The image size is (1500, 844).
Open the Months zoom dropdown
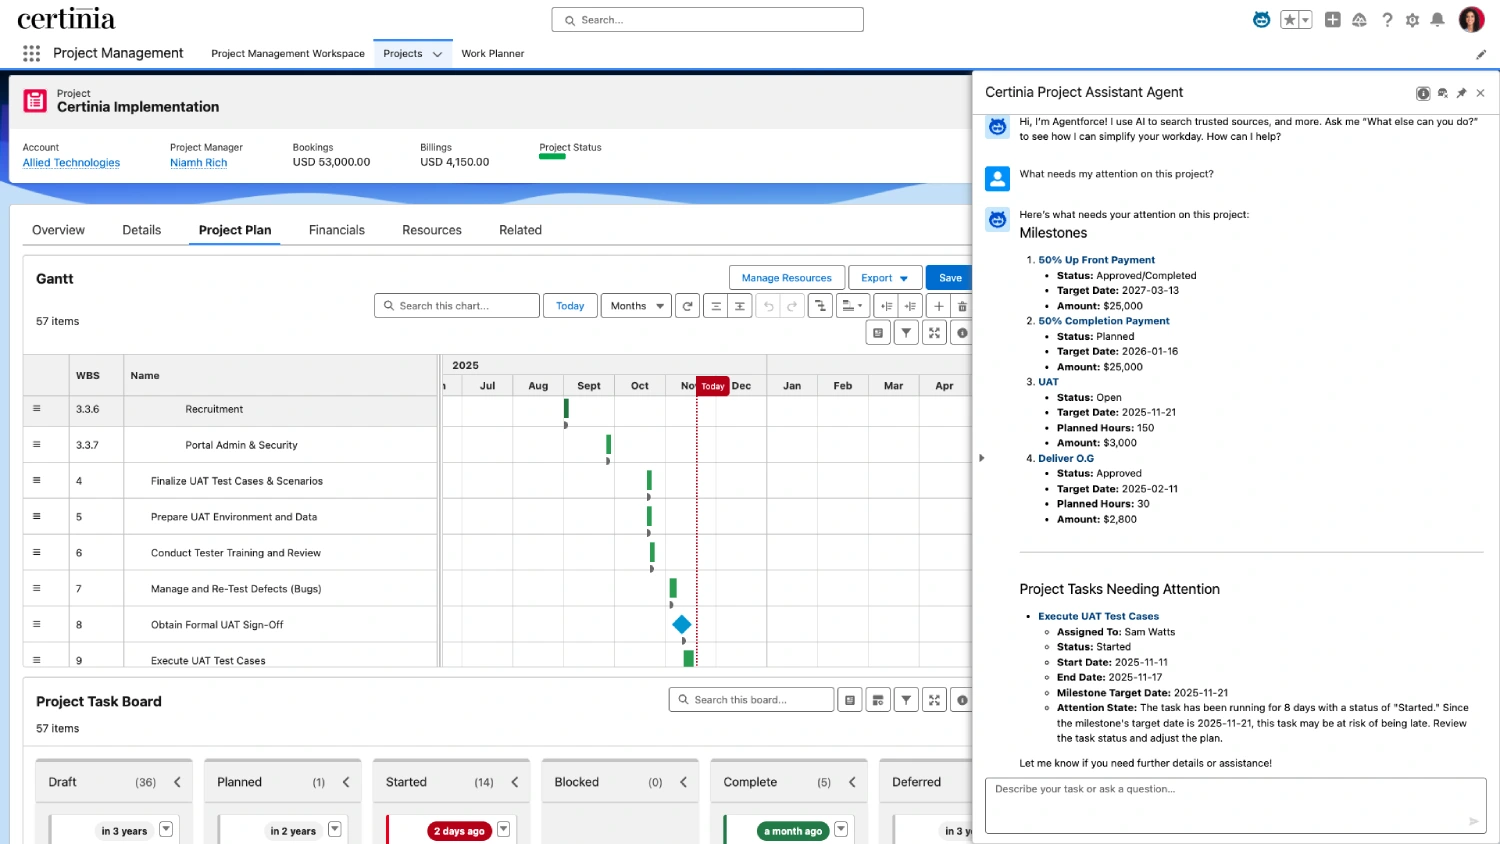pos(635,305)
